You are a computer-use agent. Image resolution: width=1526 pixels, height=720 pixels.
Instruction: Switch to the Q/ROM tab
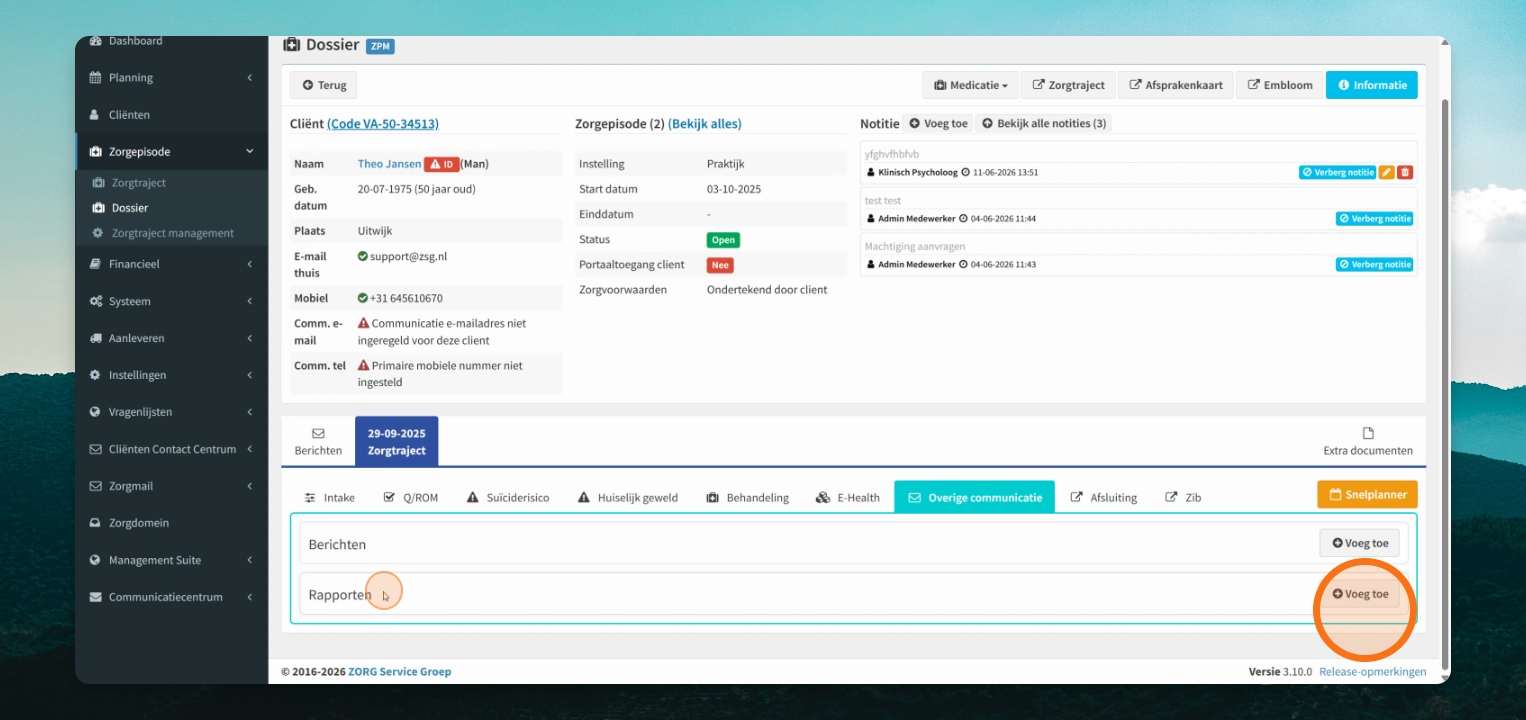pos(411,497)
